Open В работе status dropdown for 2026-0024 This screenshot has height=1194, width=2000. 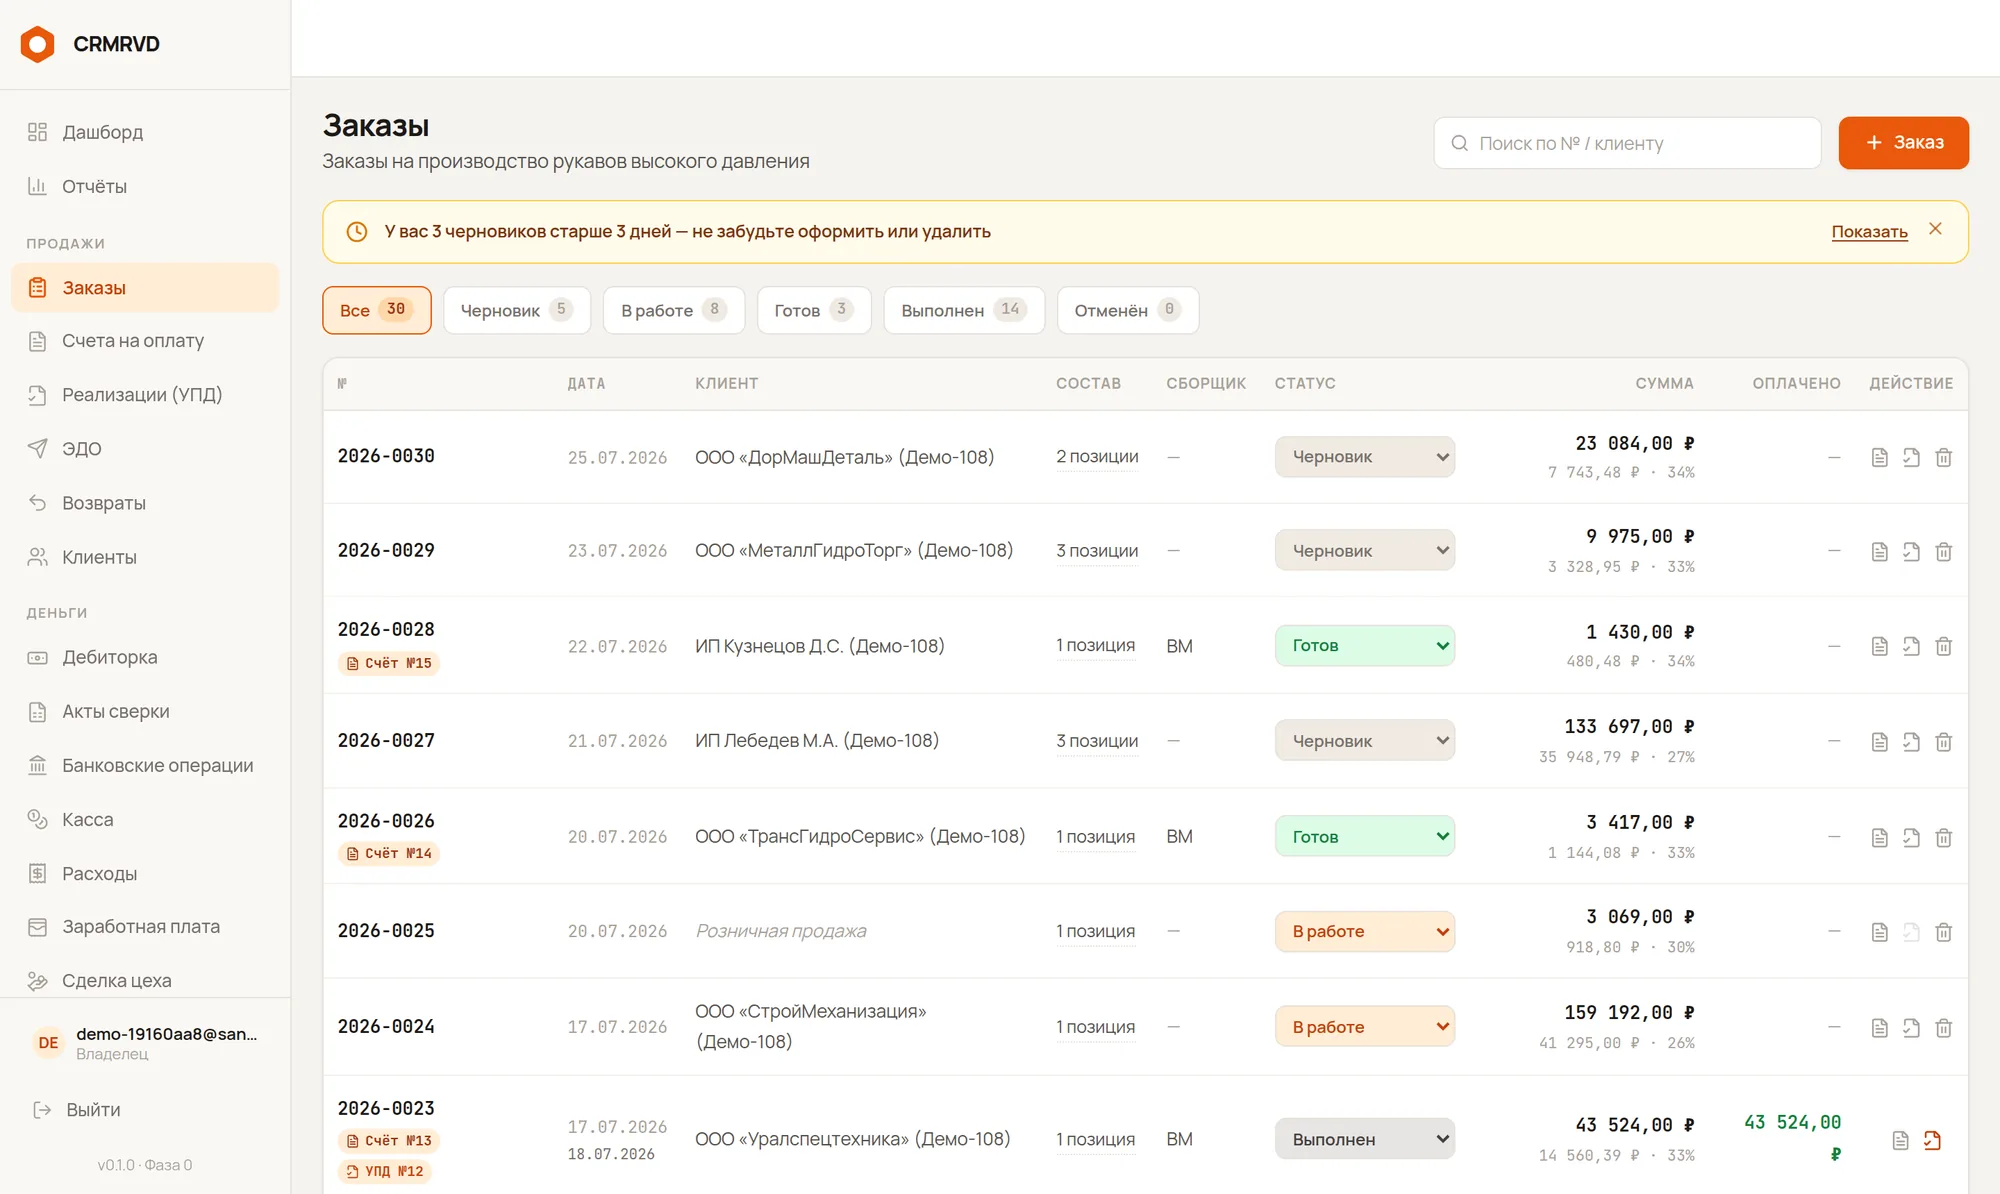(1364, 1027)
